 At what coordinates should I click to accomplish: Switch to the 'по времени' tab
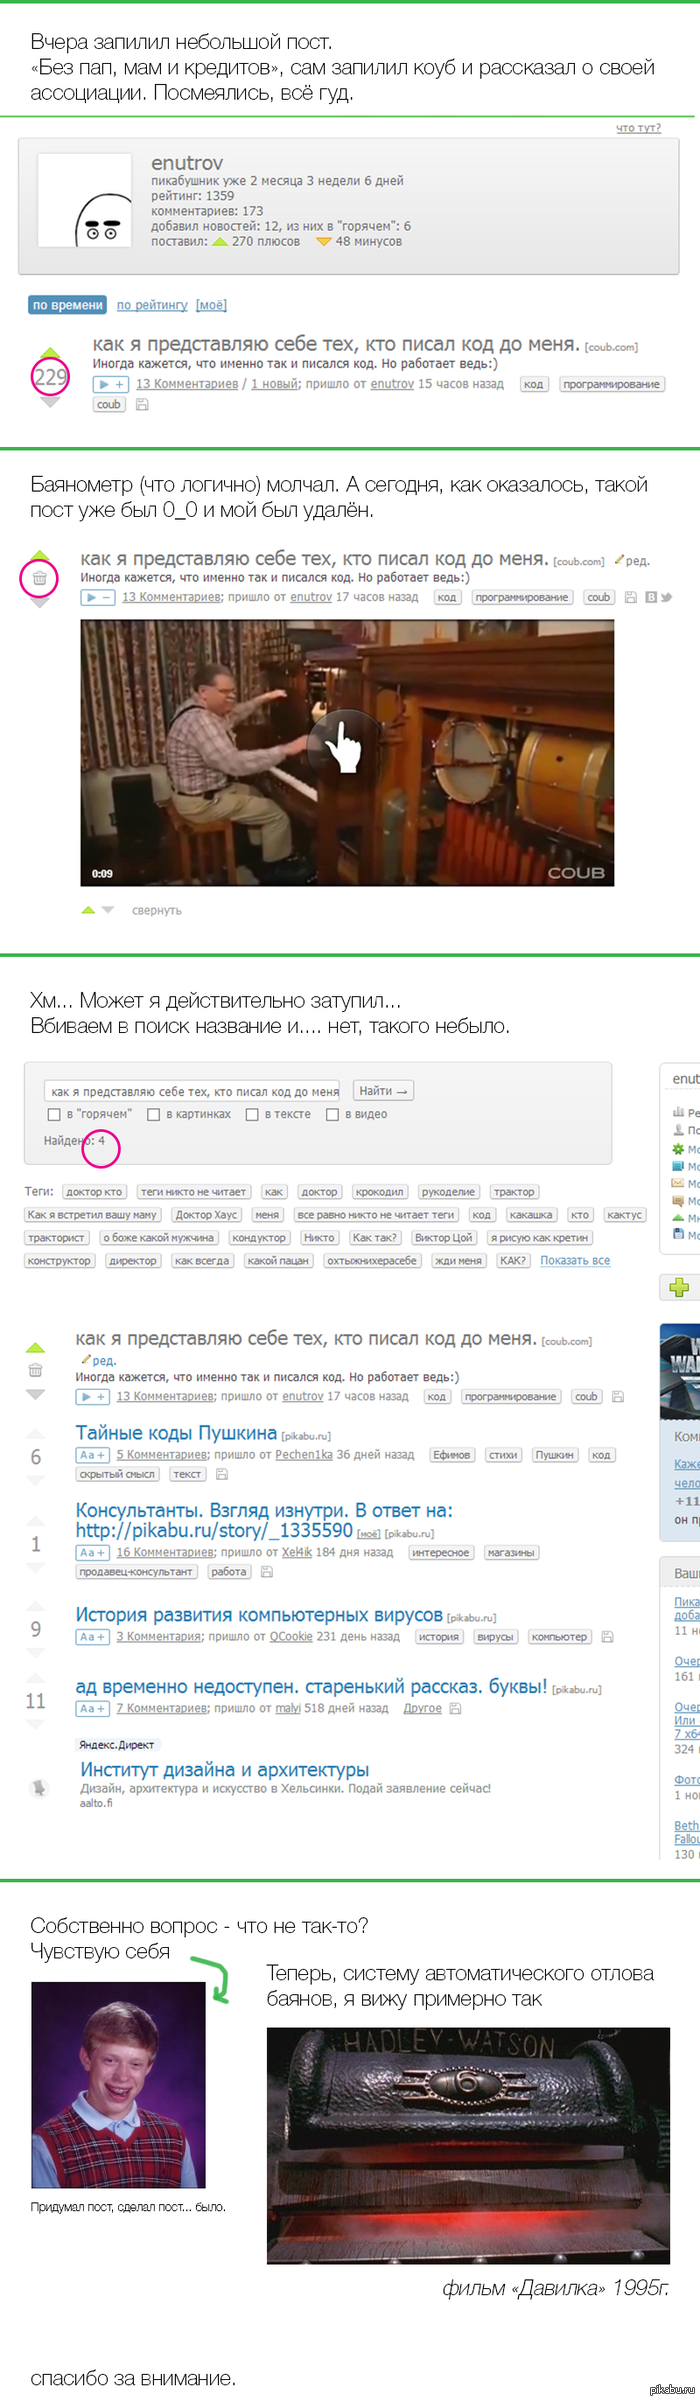click(67, 305)
